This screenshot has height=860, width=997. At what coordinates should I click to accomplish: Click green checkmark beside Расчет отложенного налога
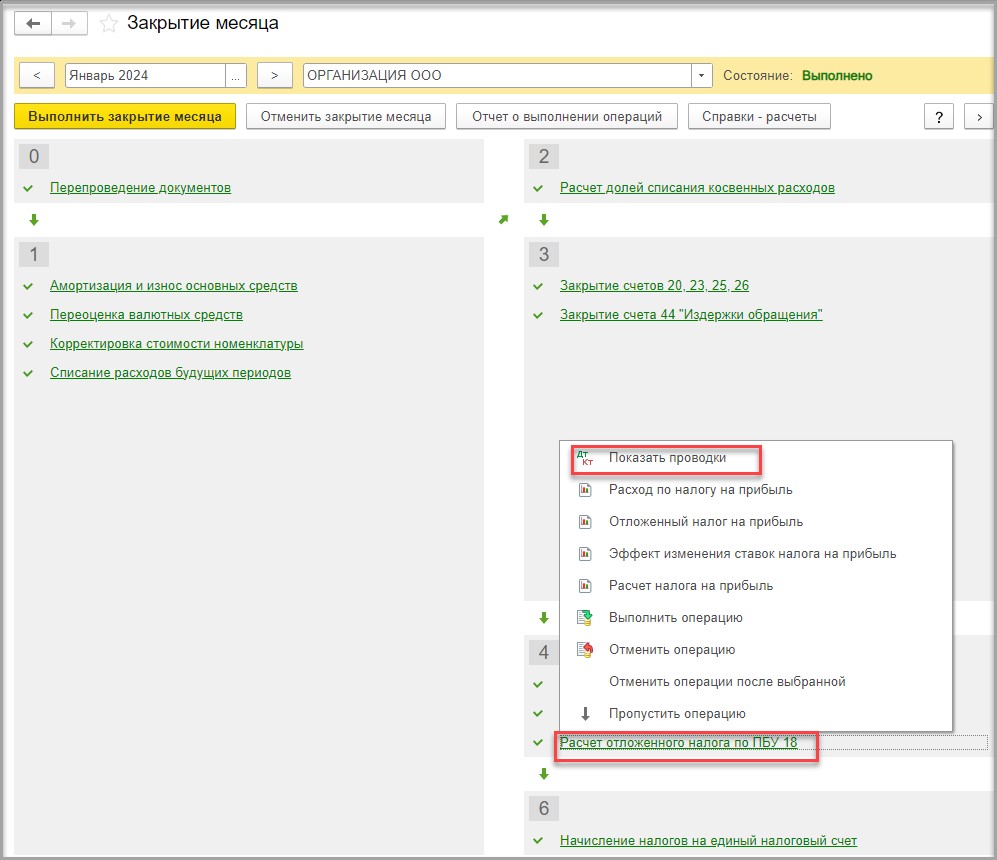tap(538, 742)
